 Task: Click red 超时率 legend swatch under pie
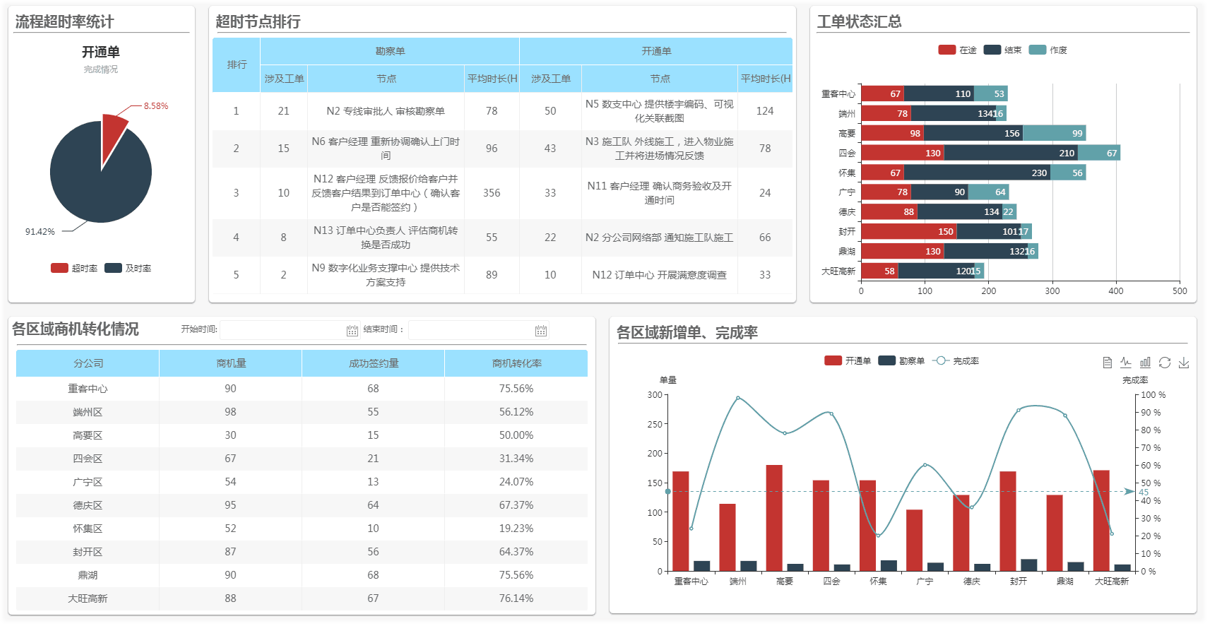click(59, 268)
